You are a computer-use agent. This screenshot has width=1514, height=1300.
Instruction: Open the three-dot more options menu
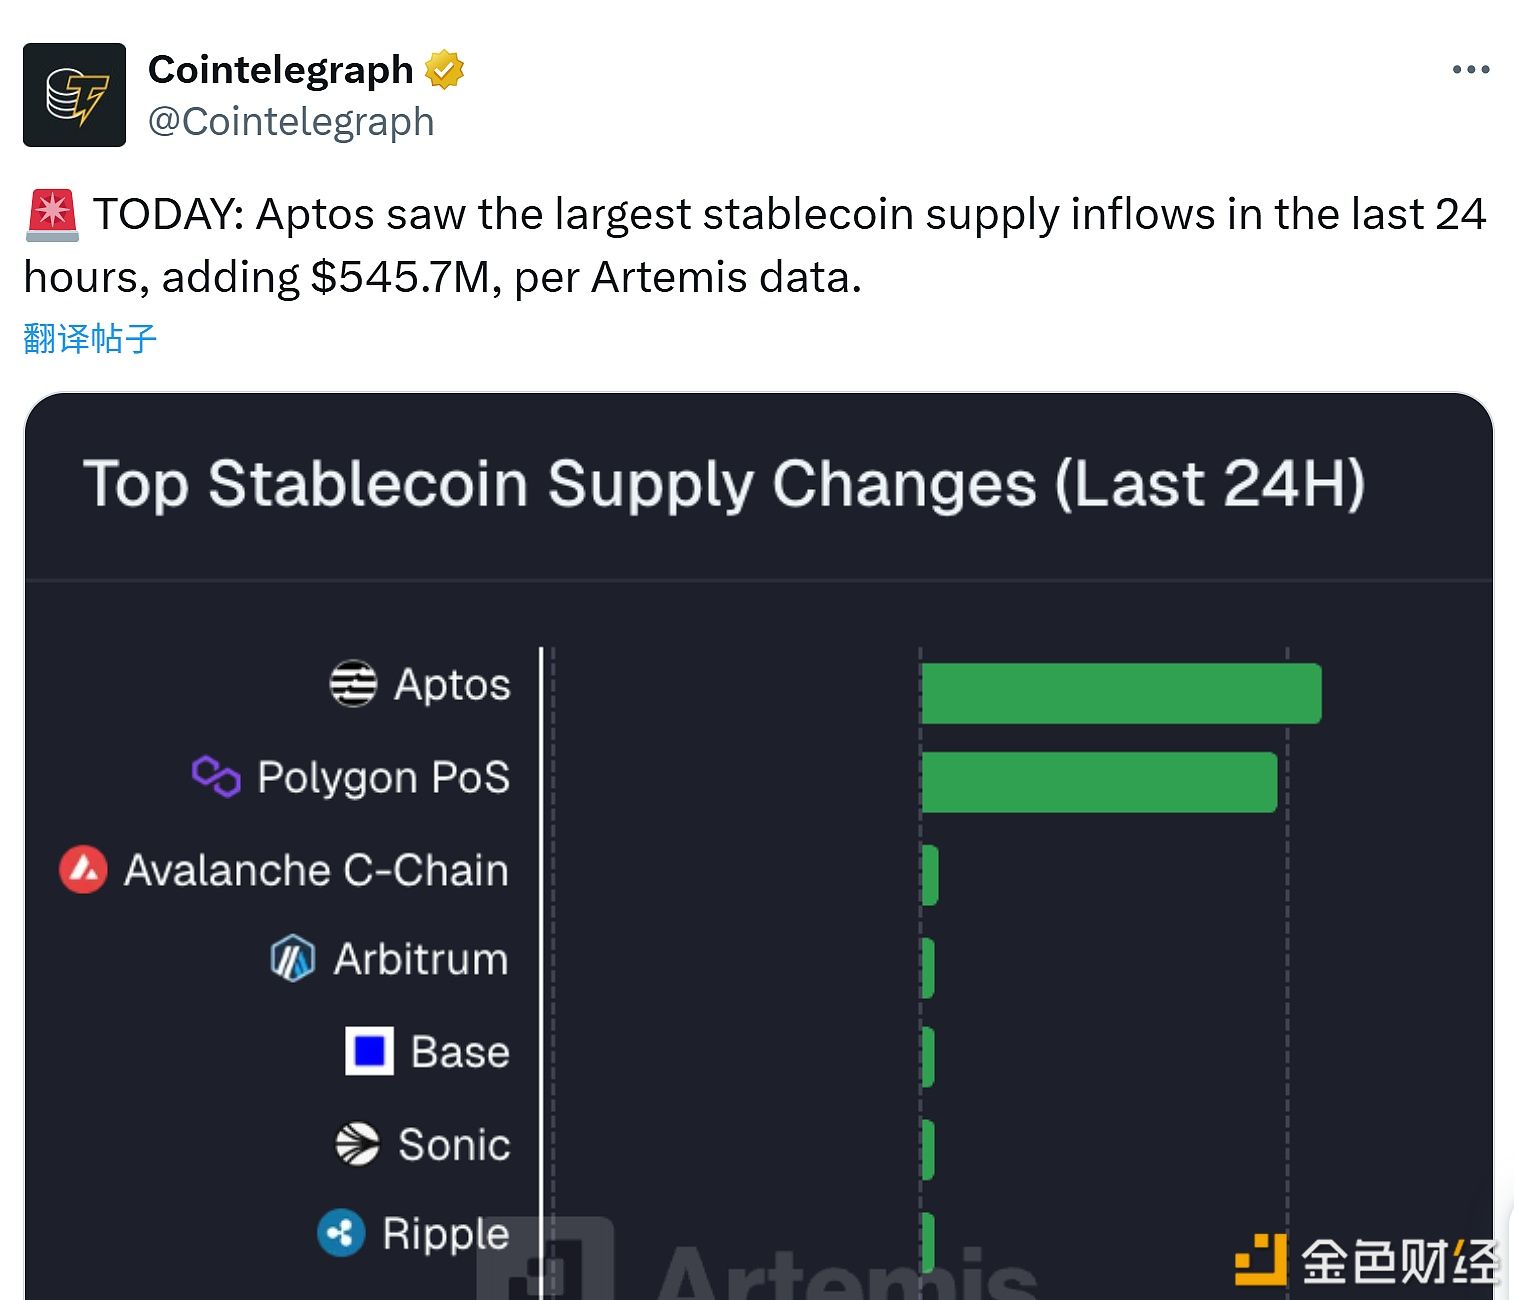tap(1470, 70)
